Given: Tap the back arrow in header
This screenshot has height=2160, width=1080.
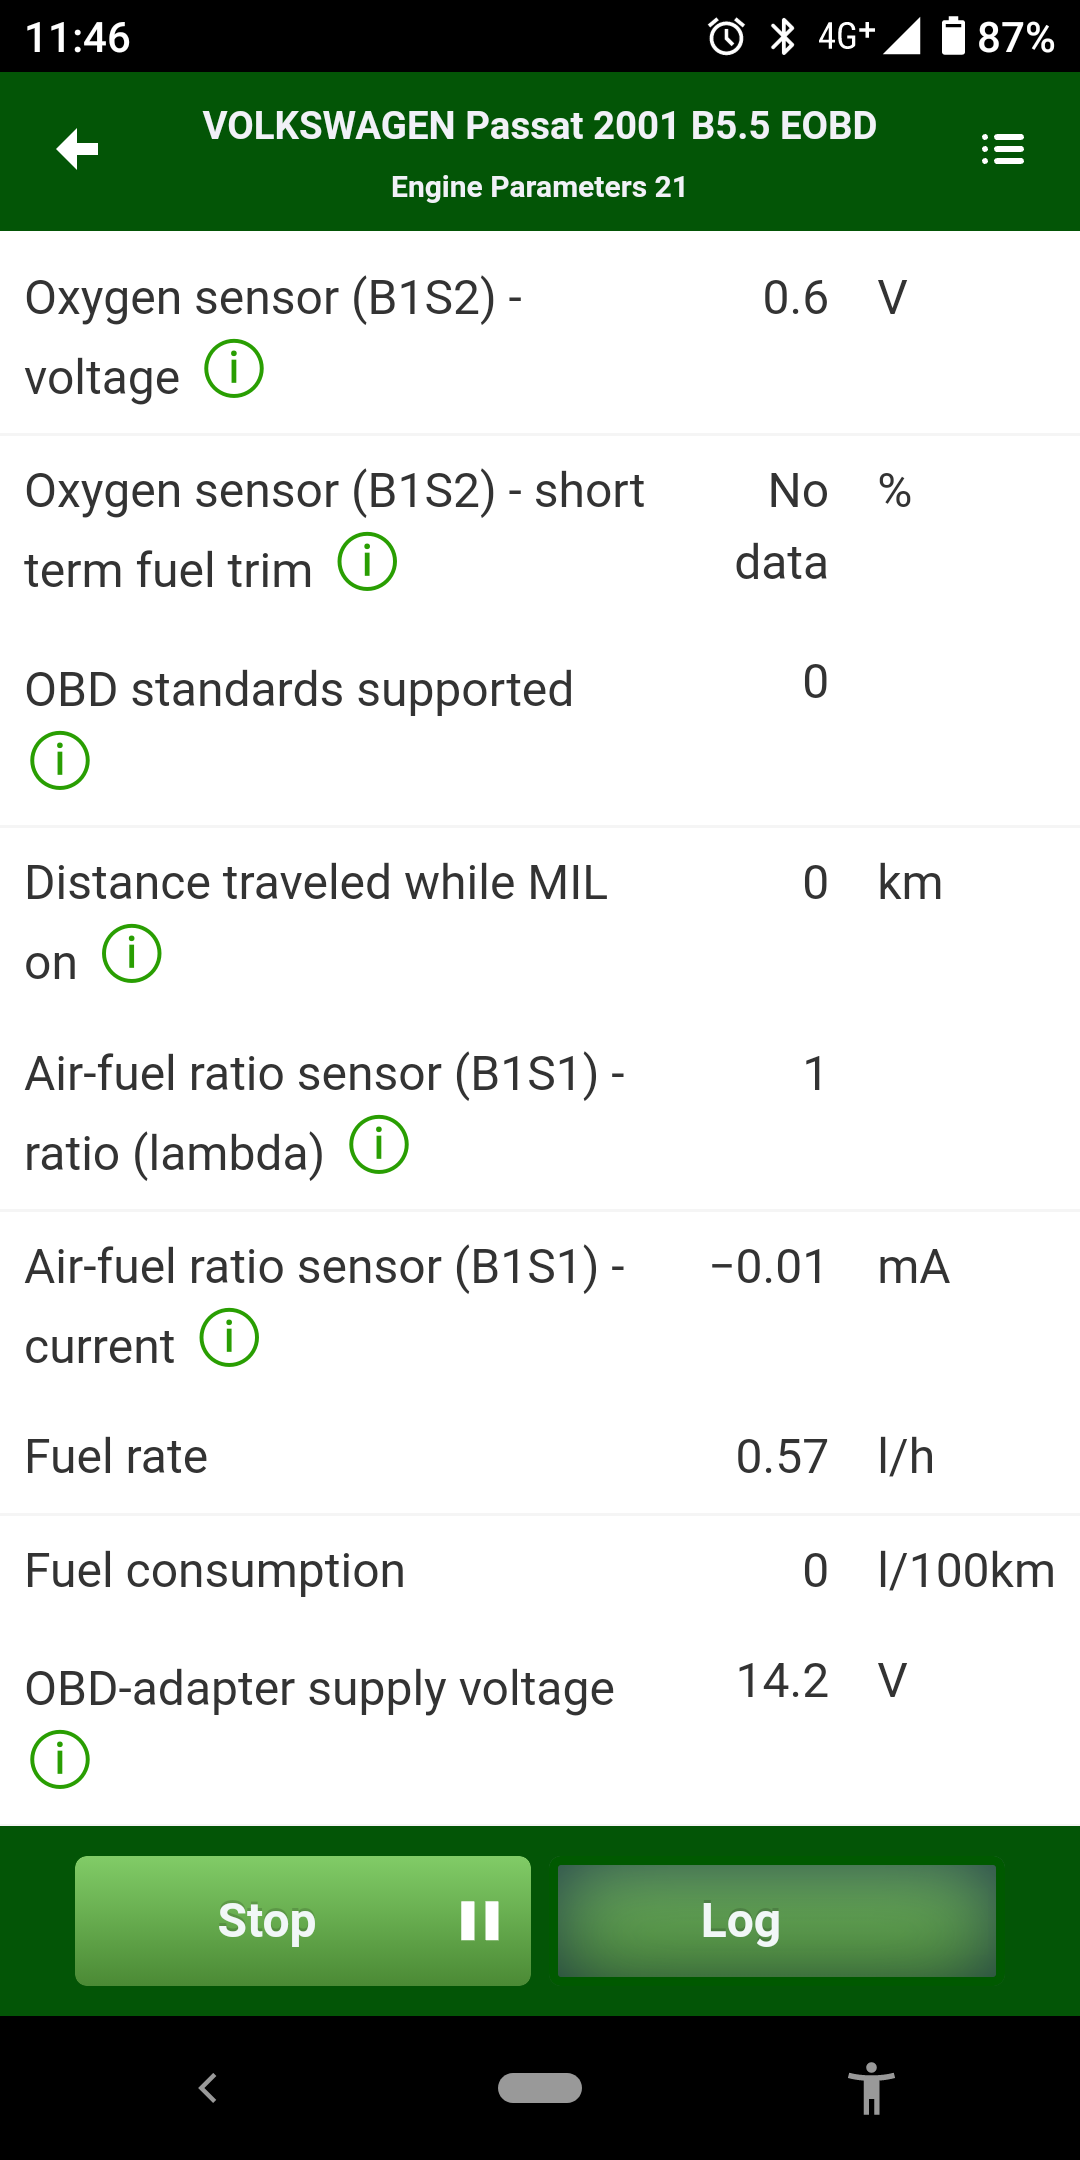Looking at the screenshot, I should click(77, 150).
